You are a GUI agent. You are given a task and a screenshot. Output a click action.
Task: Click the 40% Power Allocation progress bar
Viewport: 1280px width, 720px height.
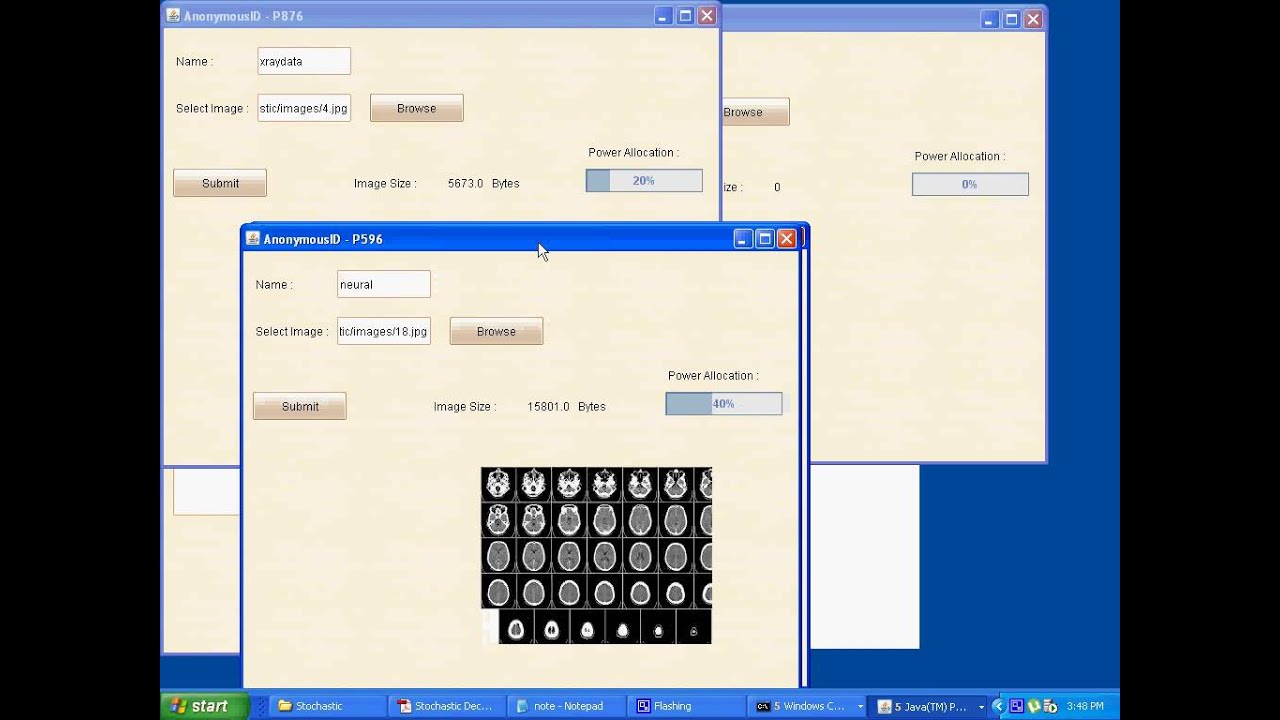[x=724, y=404]
